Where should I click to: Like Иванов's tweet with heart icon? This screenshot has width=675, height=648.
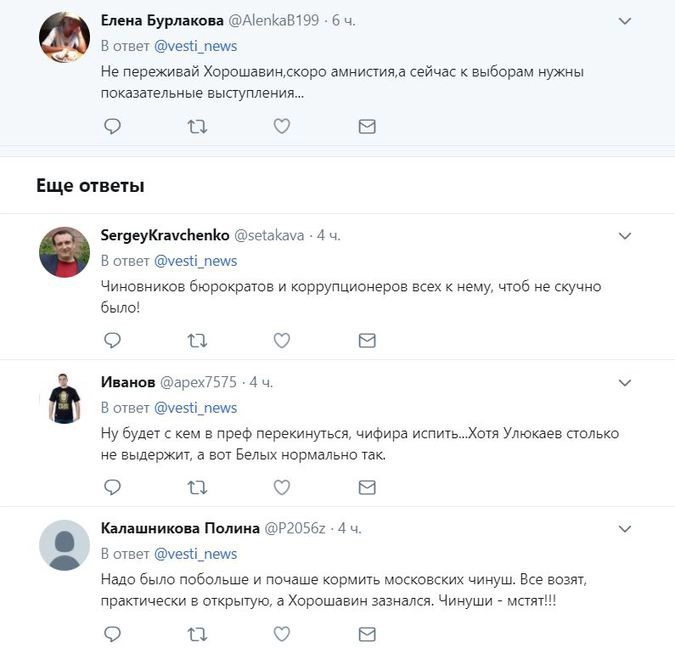pyautogui.click(x=282, y=487)
